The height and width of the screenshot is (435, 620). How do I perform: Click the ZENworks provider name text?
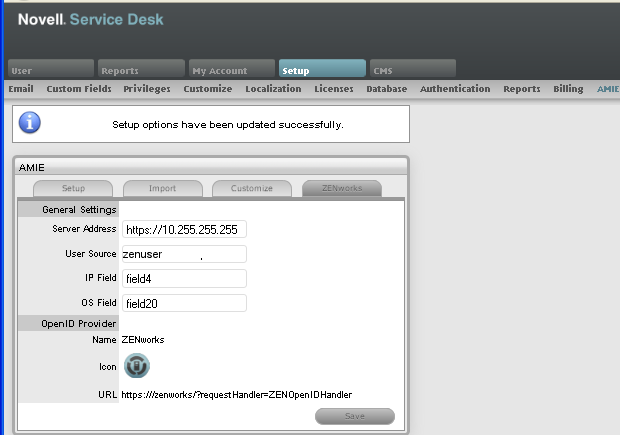pos(143,340)
